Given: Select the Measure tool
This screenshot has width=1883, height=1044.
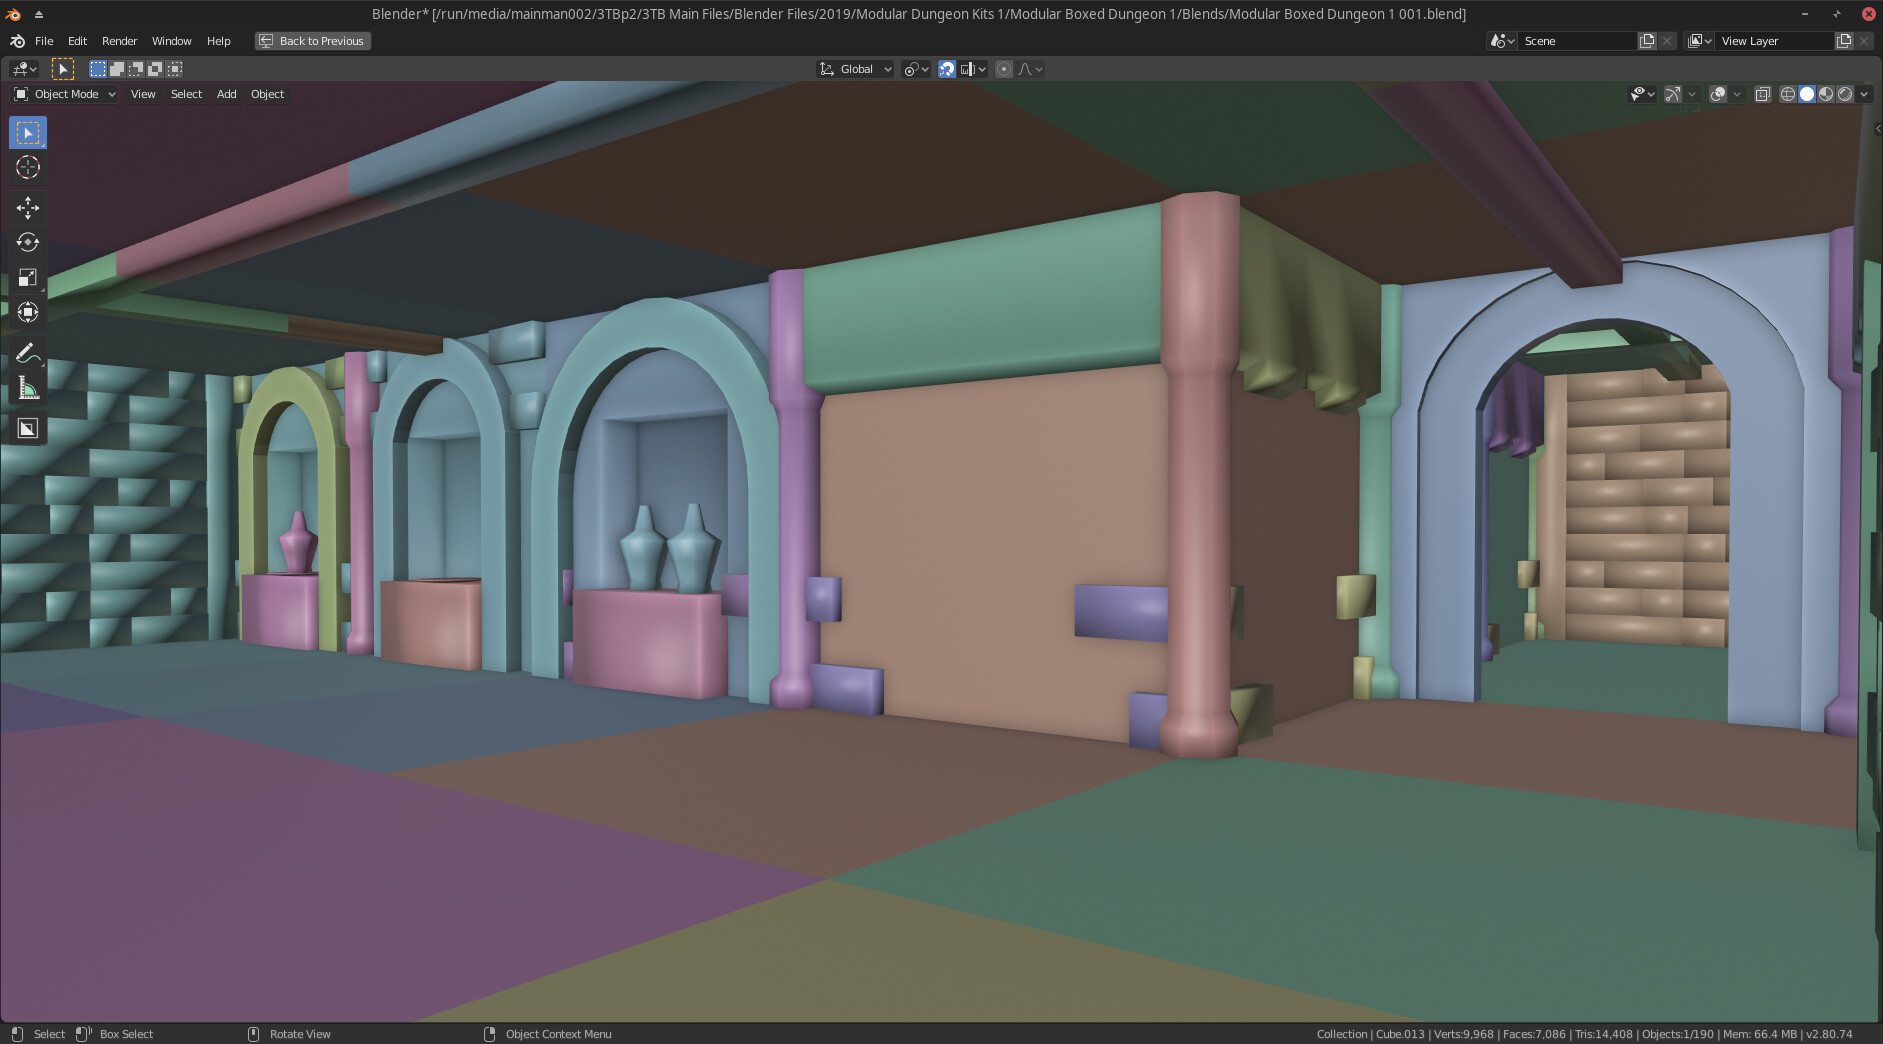Looking at the screenshot, I should point(27,388).
